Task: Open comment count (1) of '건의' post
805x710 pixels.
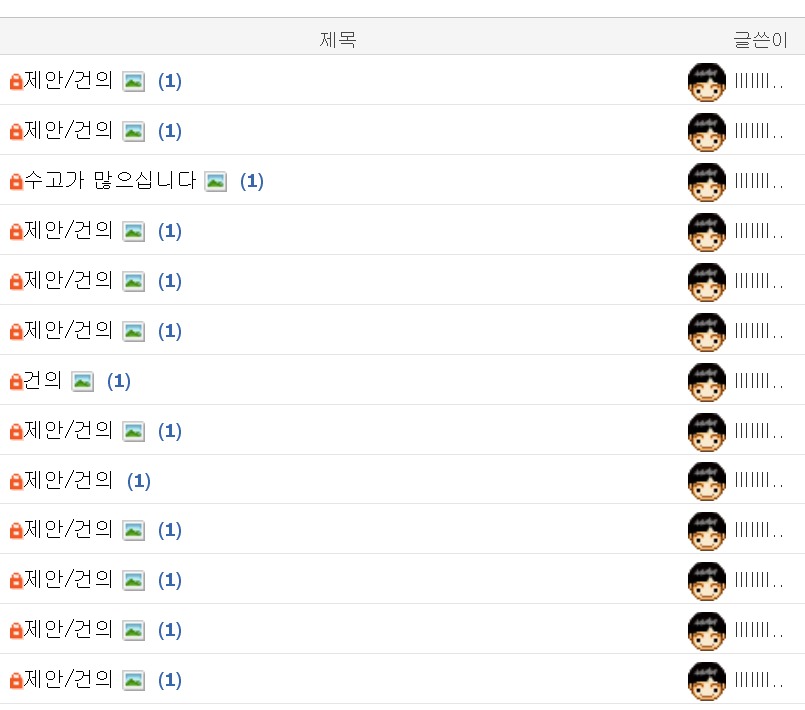Action: [119, 381]
